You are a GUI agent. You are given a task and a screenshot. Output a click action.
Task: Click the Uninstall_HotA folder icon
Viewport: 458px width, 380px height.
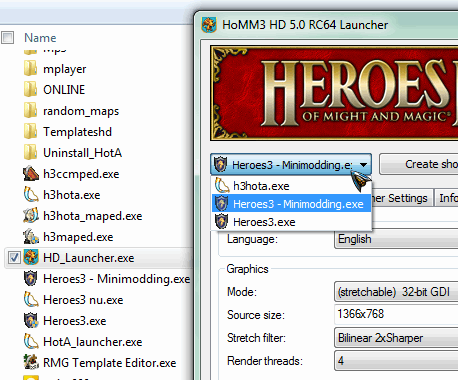31,153
